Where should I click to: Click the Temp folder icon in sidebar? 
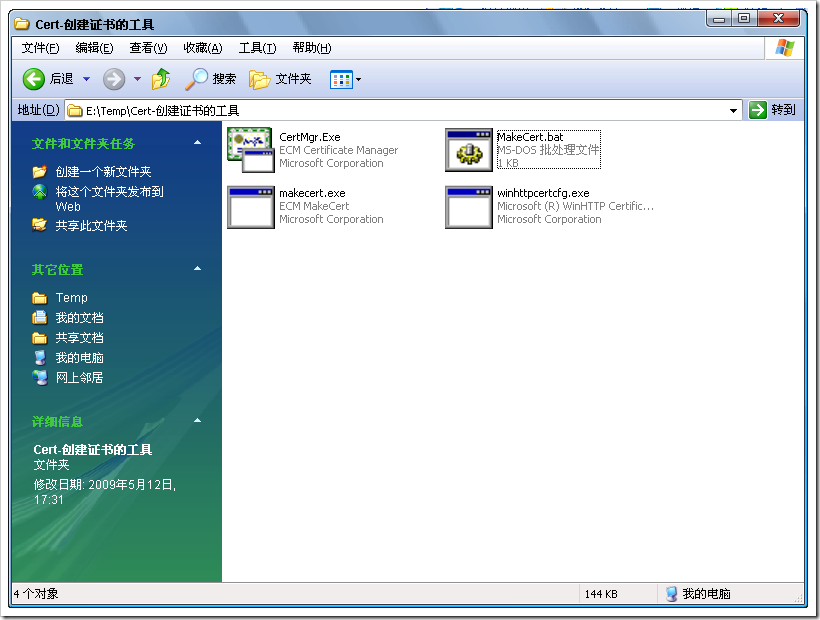[x=40, y=298]
